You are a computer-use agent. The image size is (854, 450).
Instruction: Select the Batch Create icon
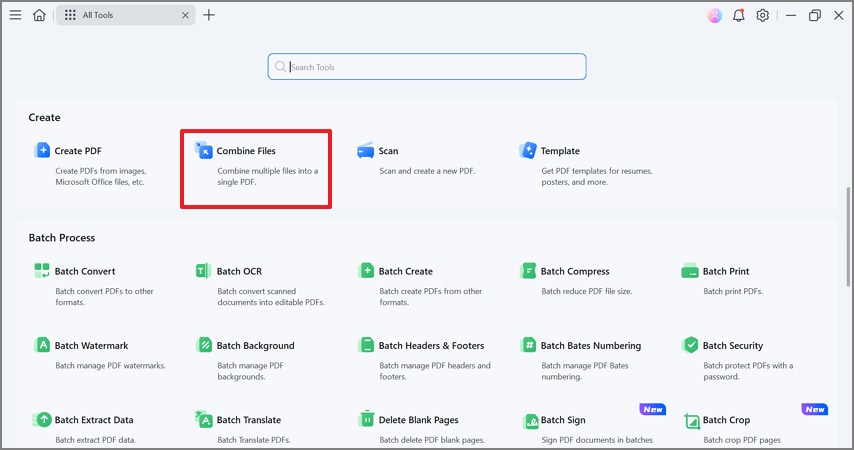367,270
